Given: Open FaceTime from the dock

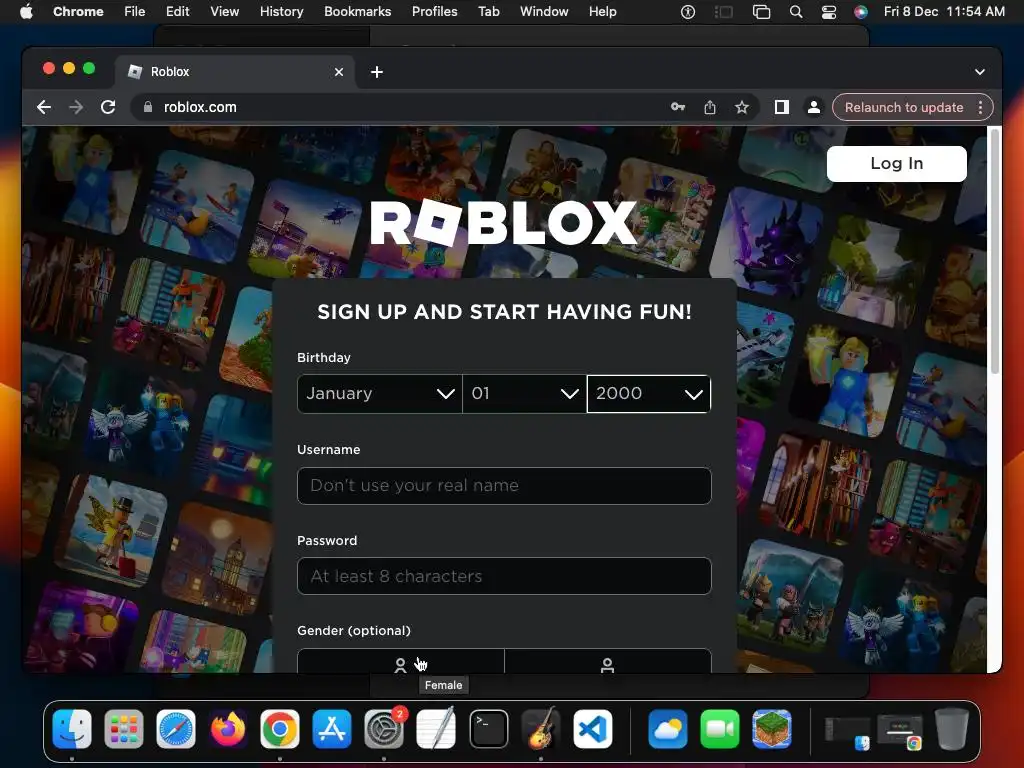Looking at the screenshot, I should pos(720,729).
